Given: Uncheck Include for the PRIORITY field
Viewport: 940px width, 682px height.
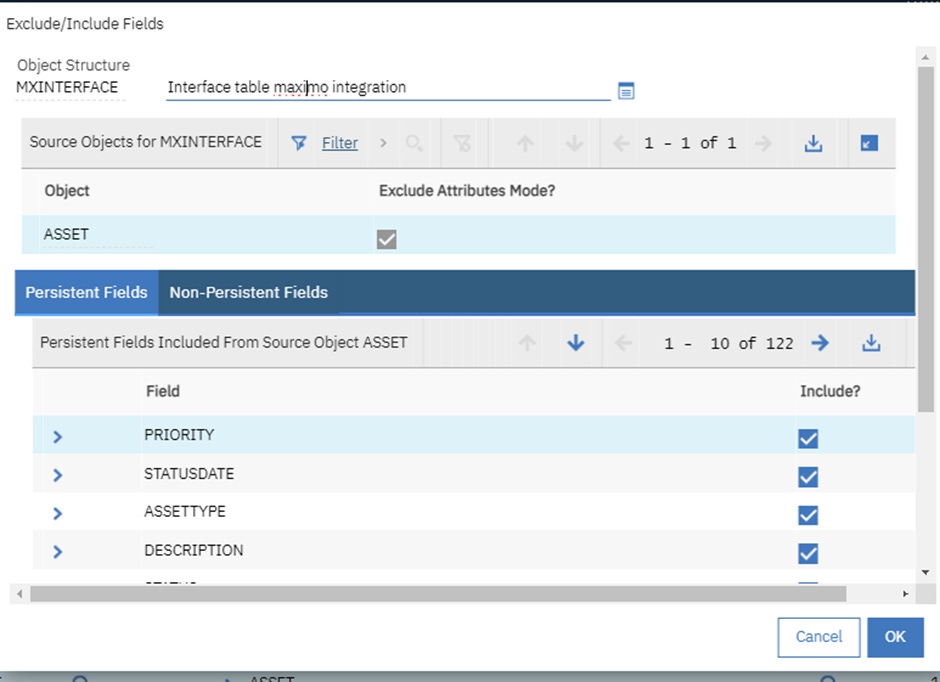Looking at the screenshot, I should [808, 438].
